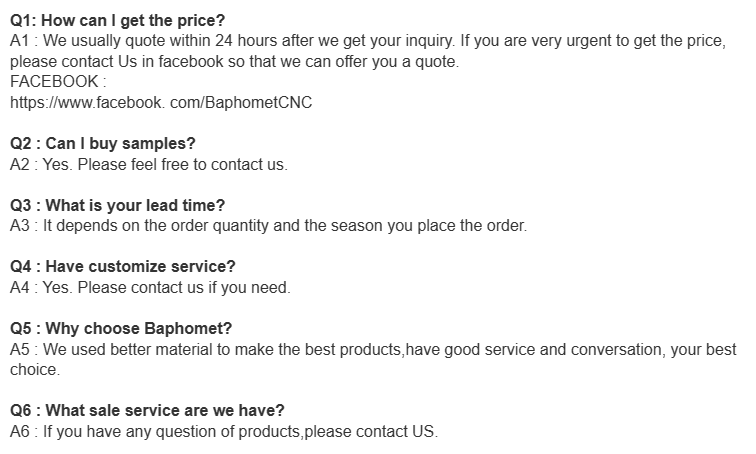Click the "please contact Us in facebook" line

point(235,61)
